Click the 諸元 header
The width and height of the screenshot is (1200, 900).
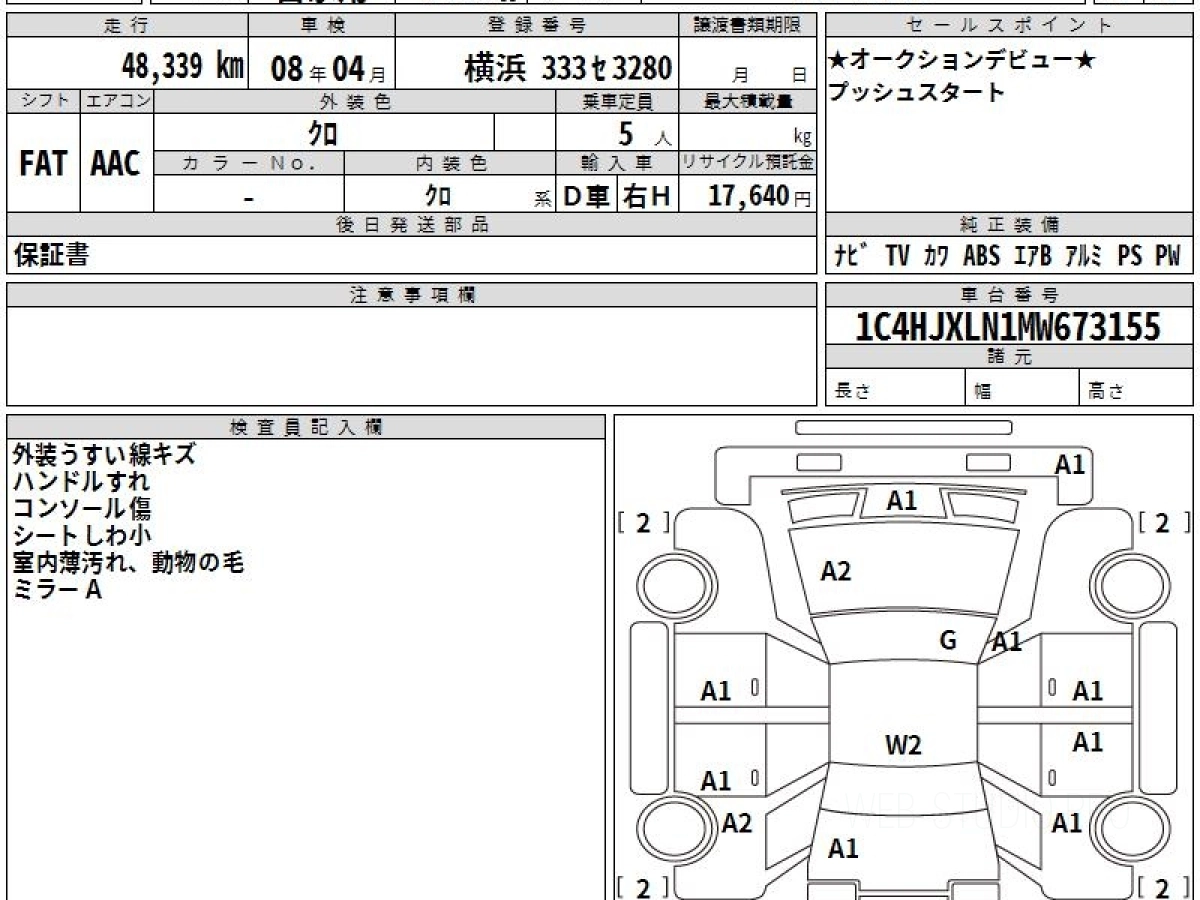(1009, 357)
